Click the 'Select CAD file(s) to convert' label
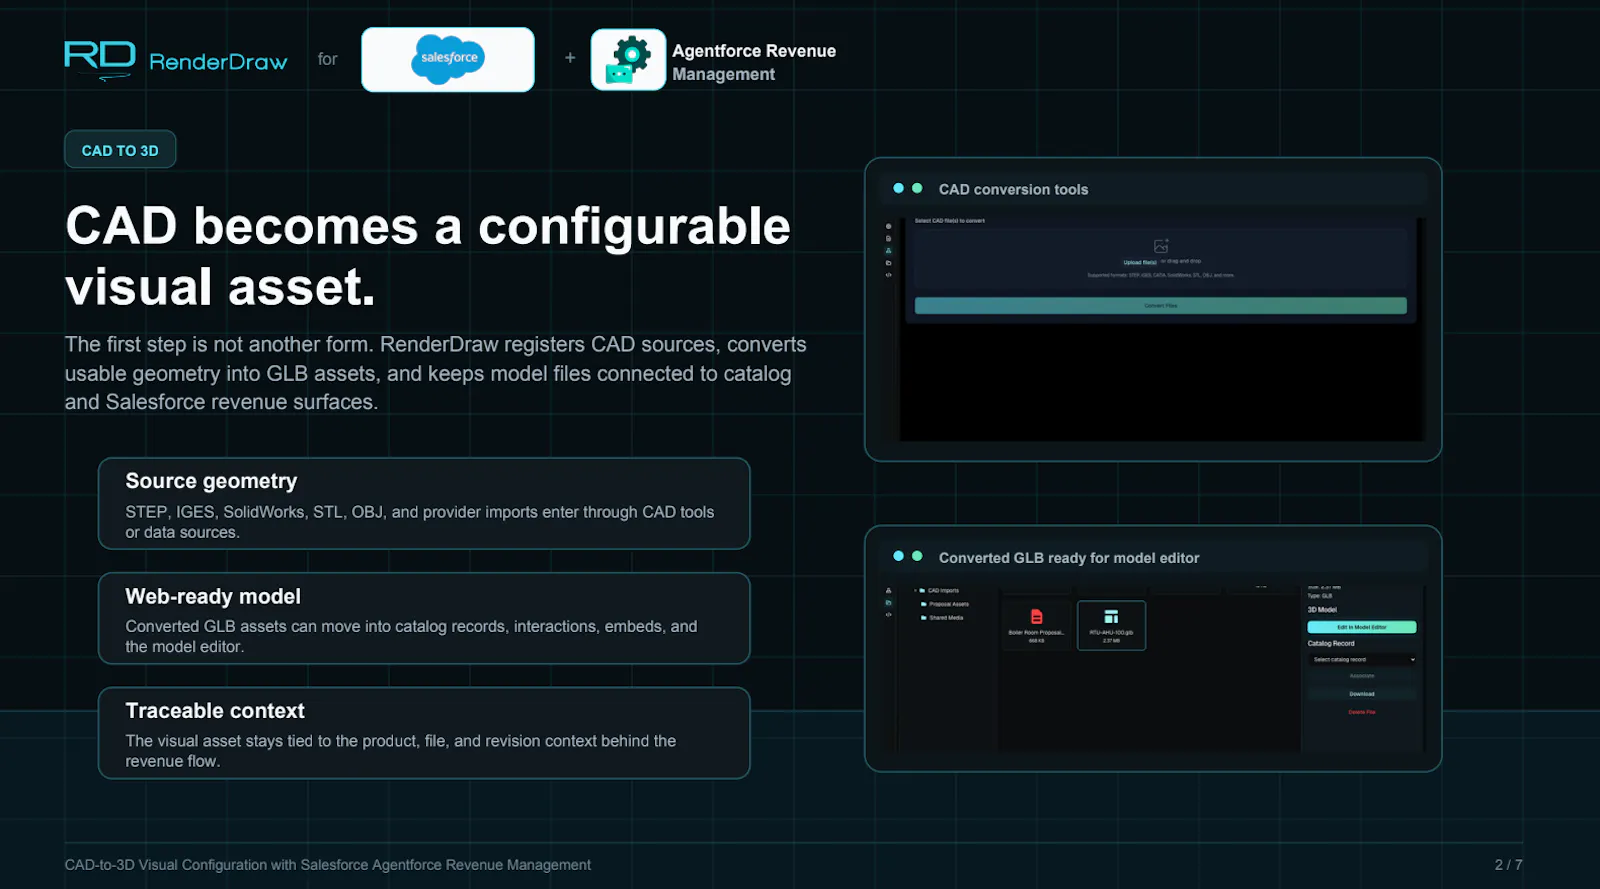 [x=950, y=221]
